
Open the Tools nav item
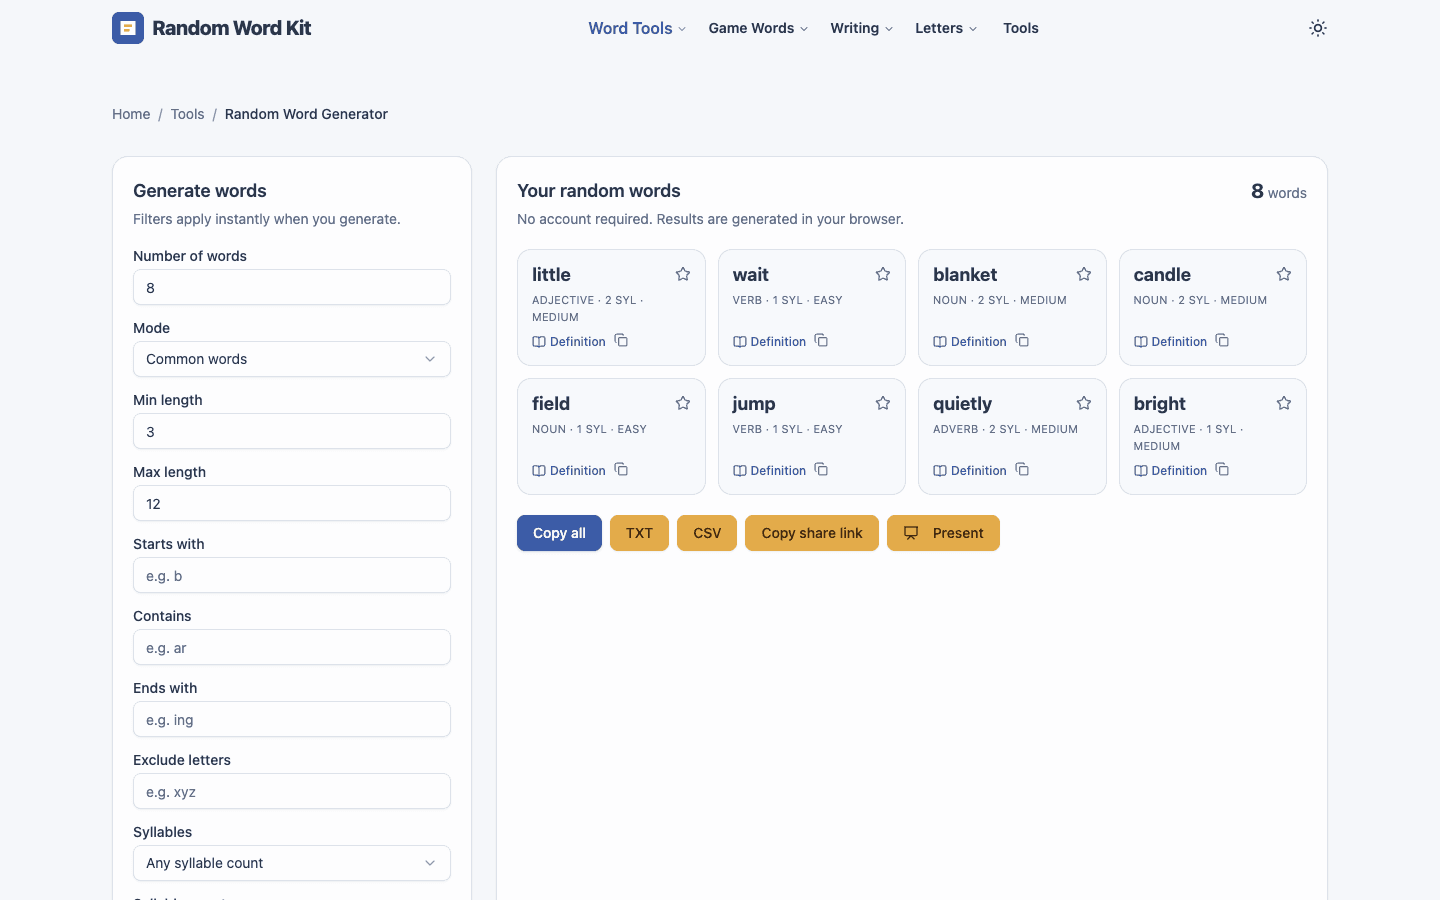[1021, 28]
